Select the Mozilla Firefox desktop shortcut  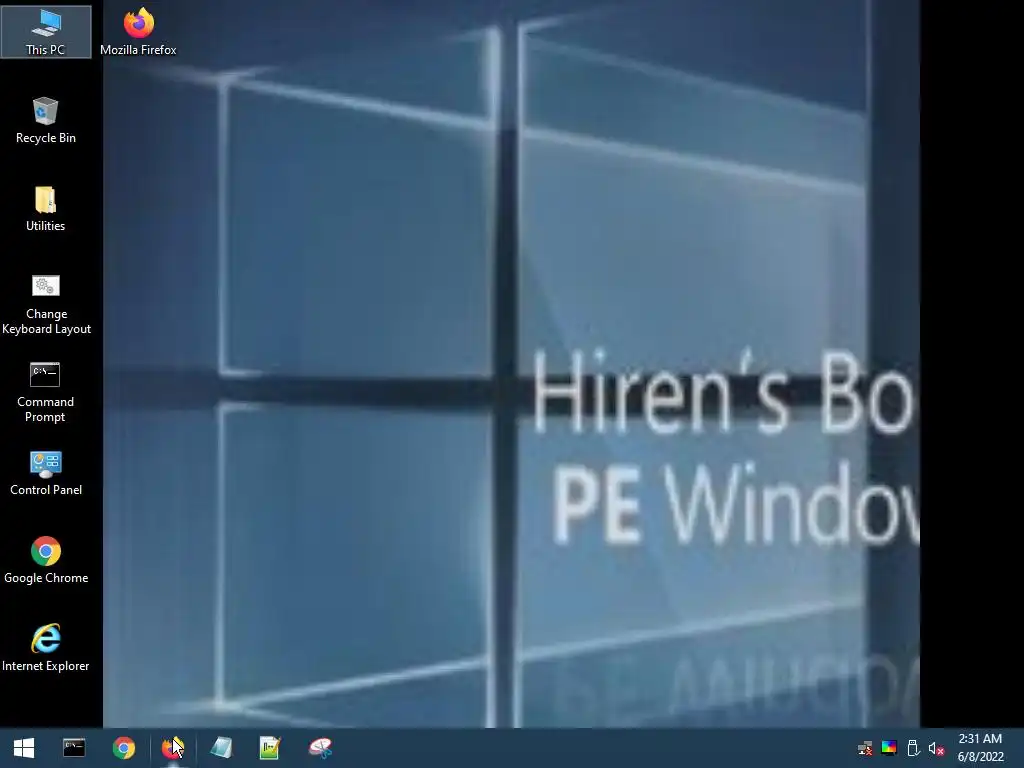[x=138, y=32]
